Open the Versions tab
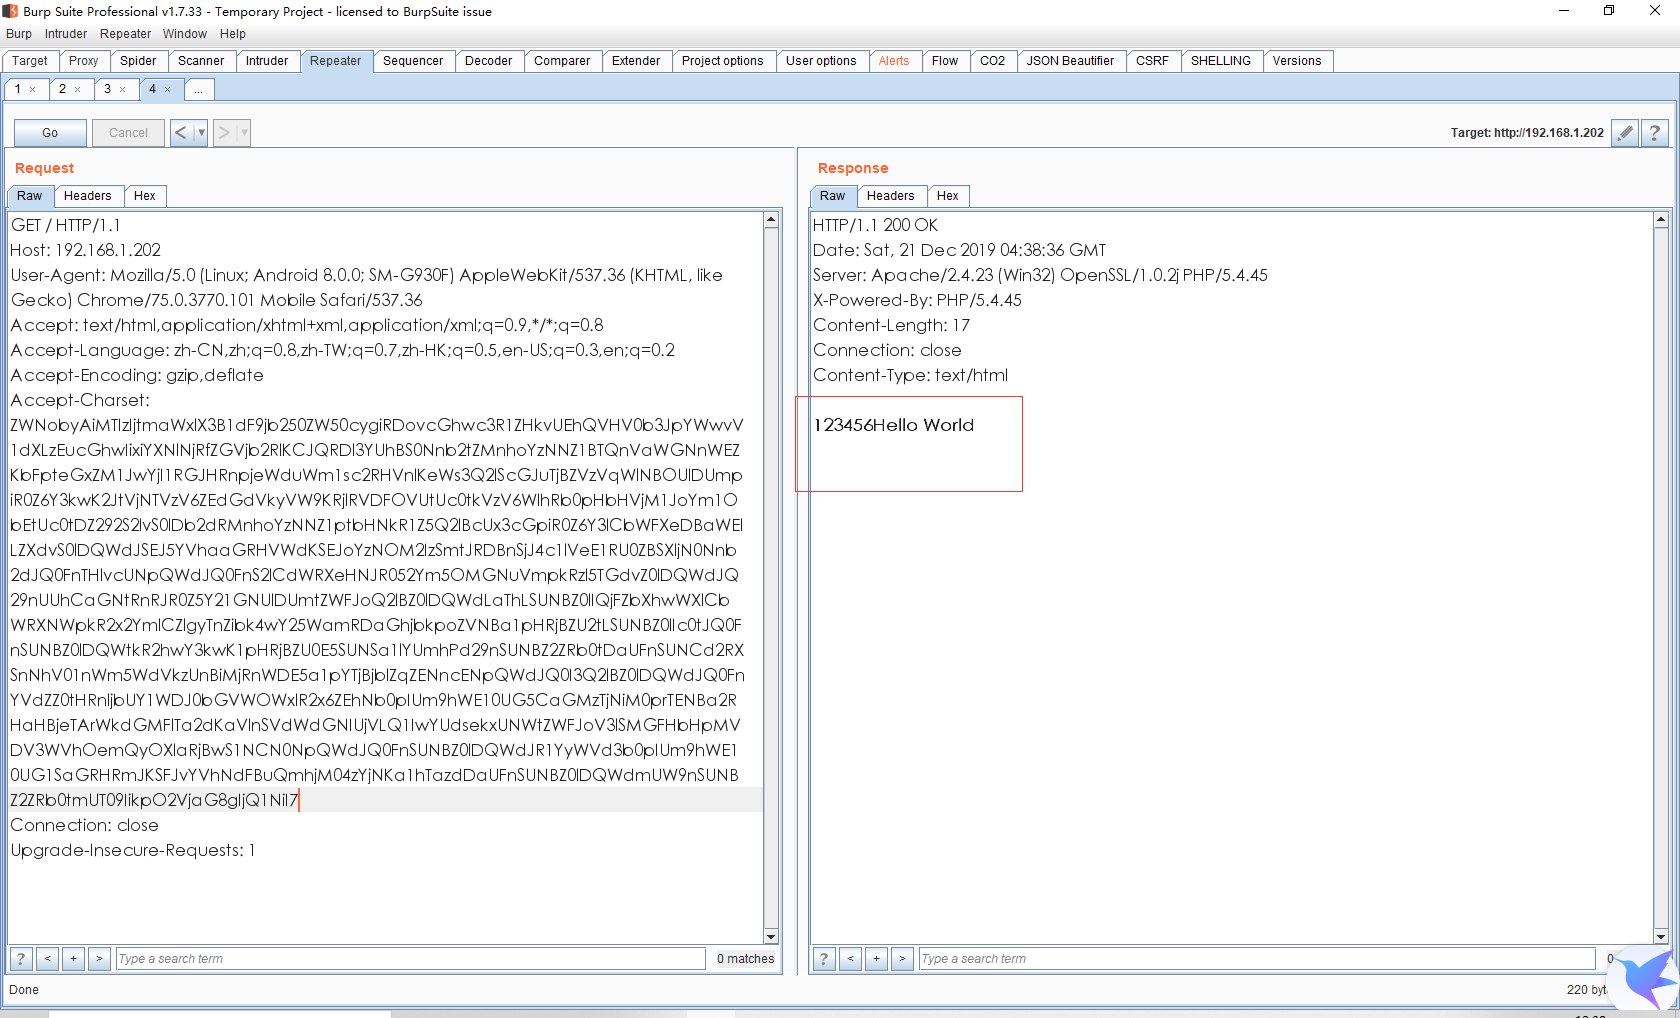This screenshot has width=1680, height=1018. [1297, 61]
